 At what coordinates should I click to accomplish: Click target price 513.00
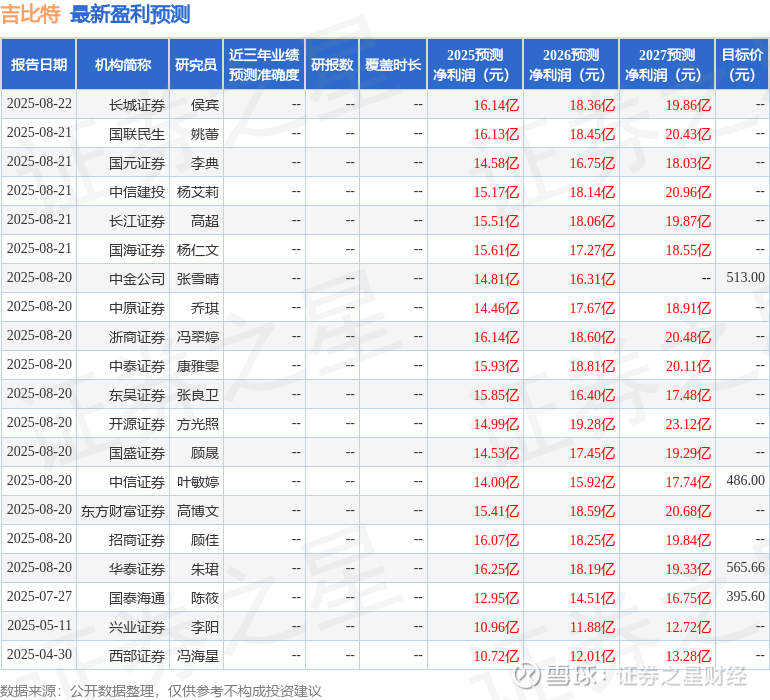point(745,277)
